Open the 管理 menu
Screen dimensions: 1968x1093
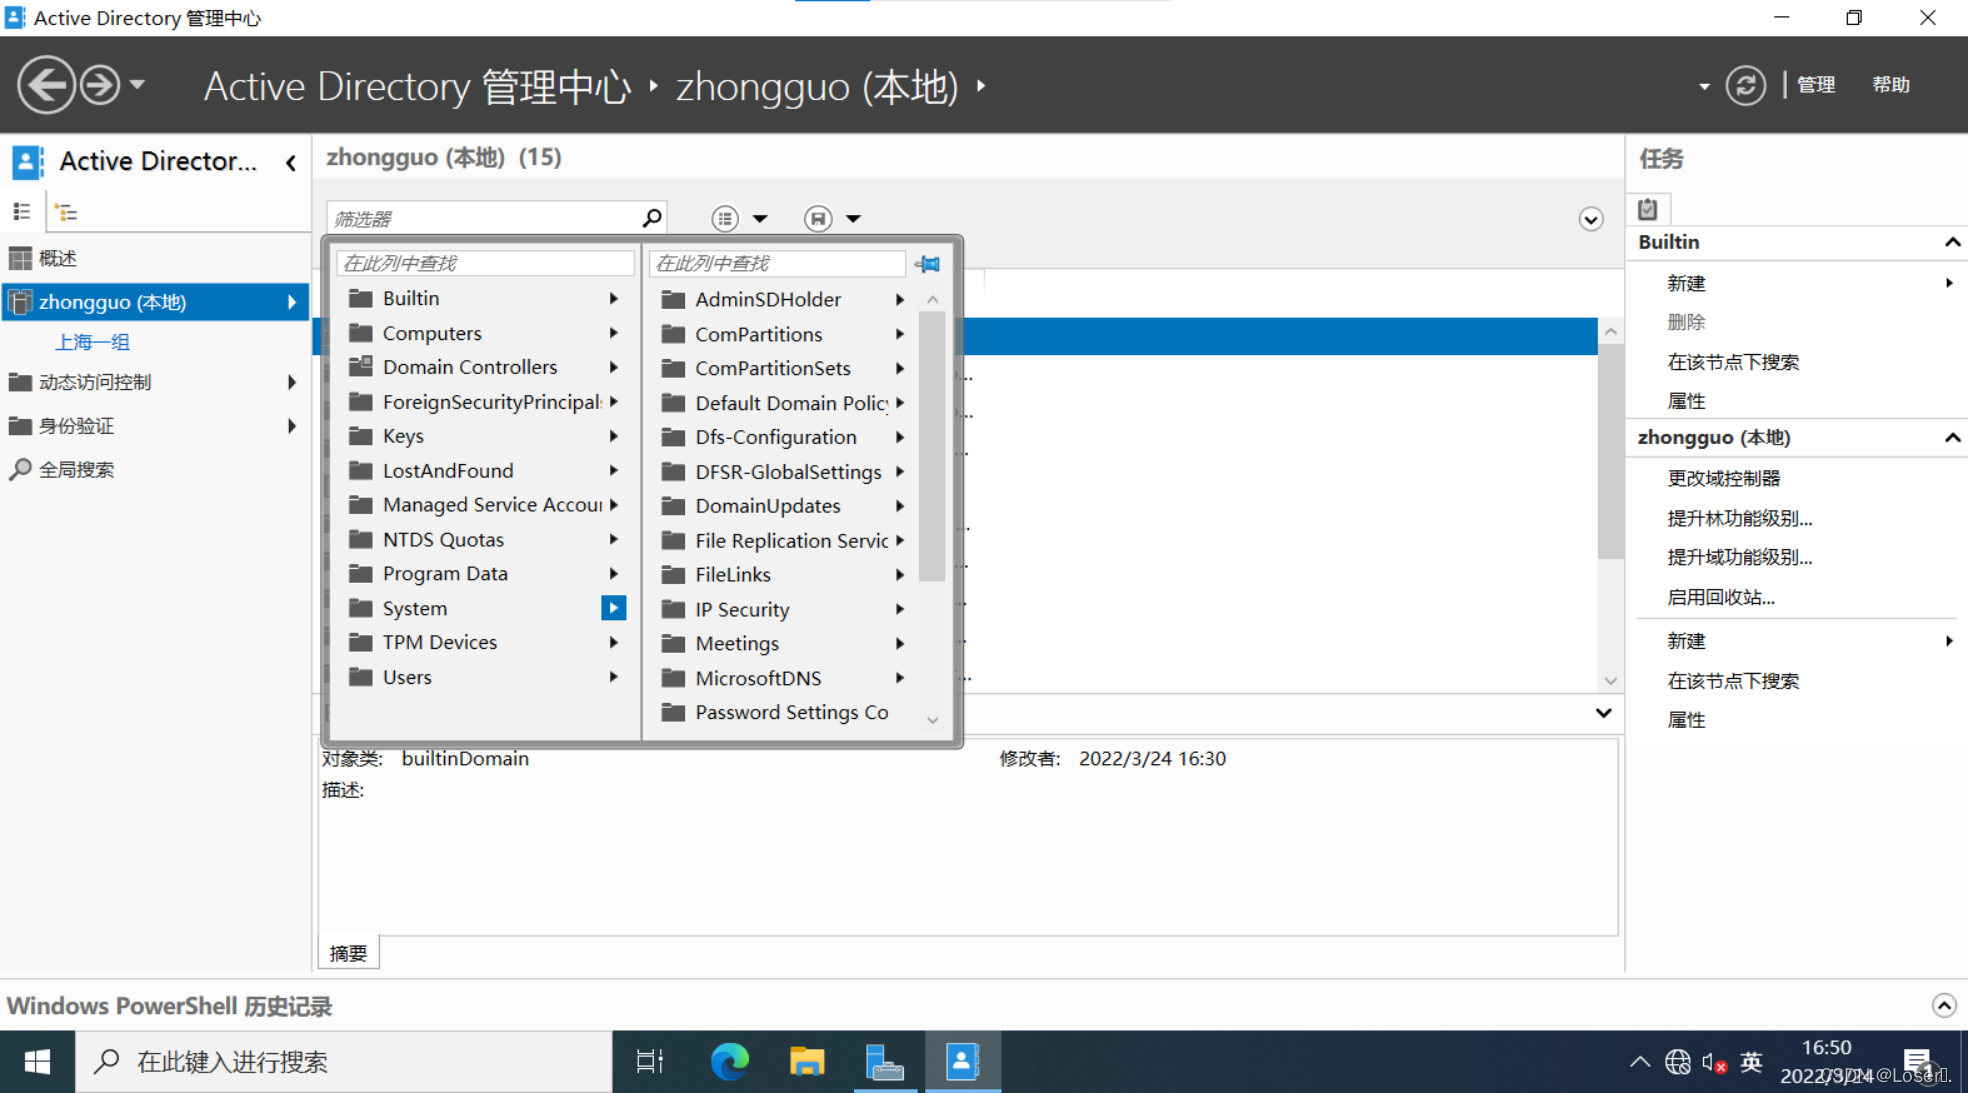click(1815, 85)
